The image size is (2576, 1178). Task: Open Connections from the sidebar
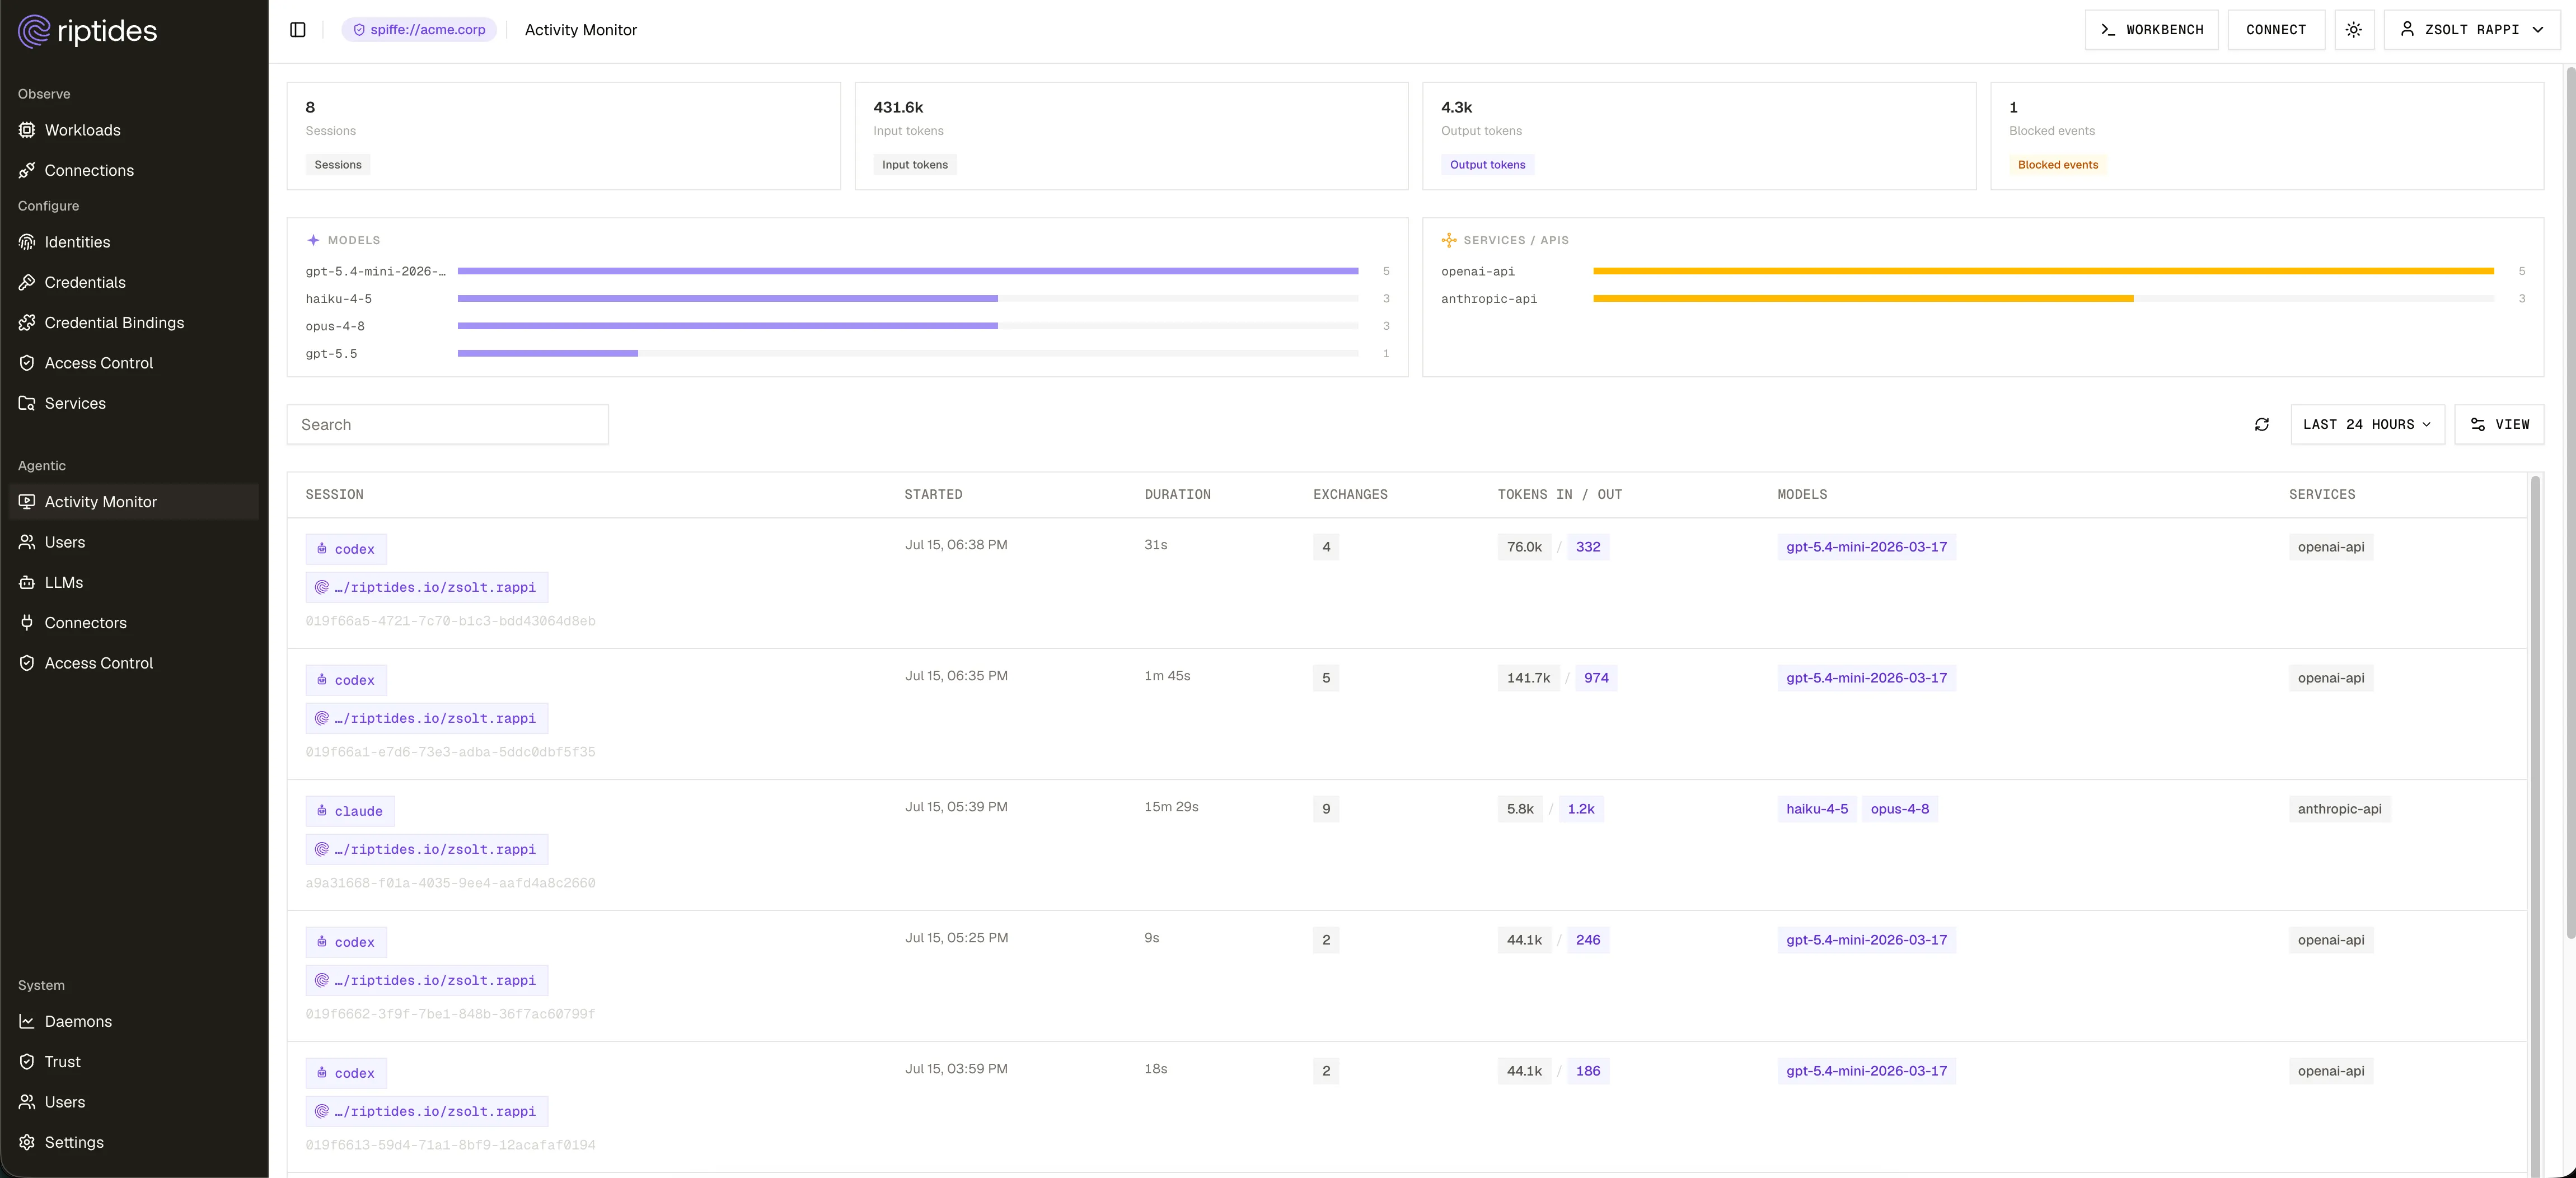pyautogui.click(x=134, y=170)
